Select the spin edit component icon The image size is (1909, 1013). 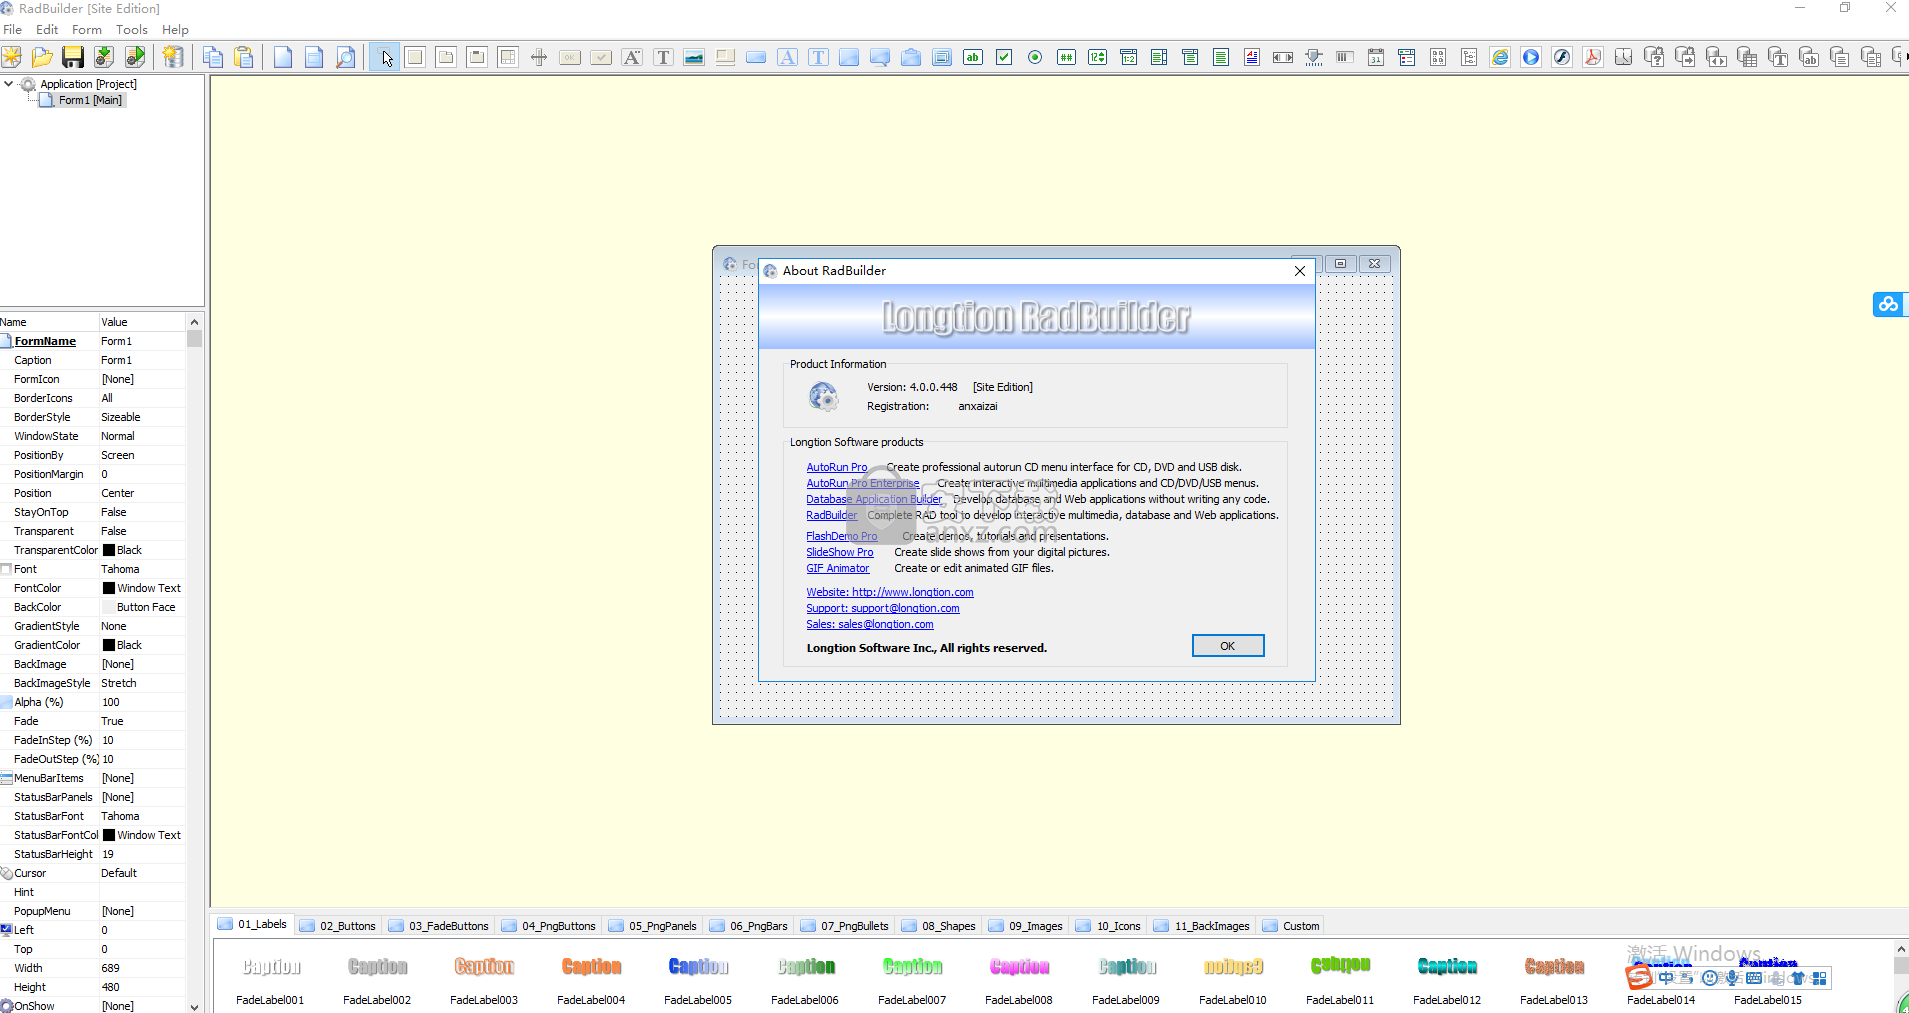(x=1097, y=57)
